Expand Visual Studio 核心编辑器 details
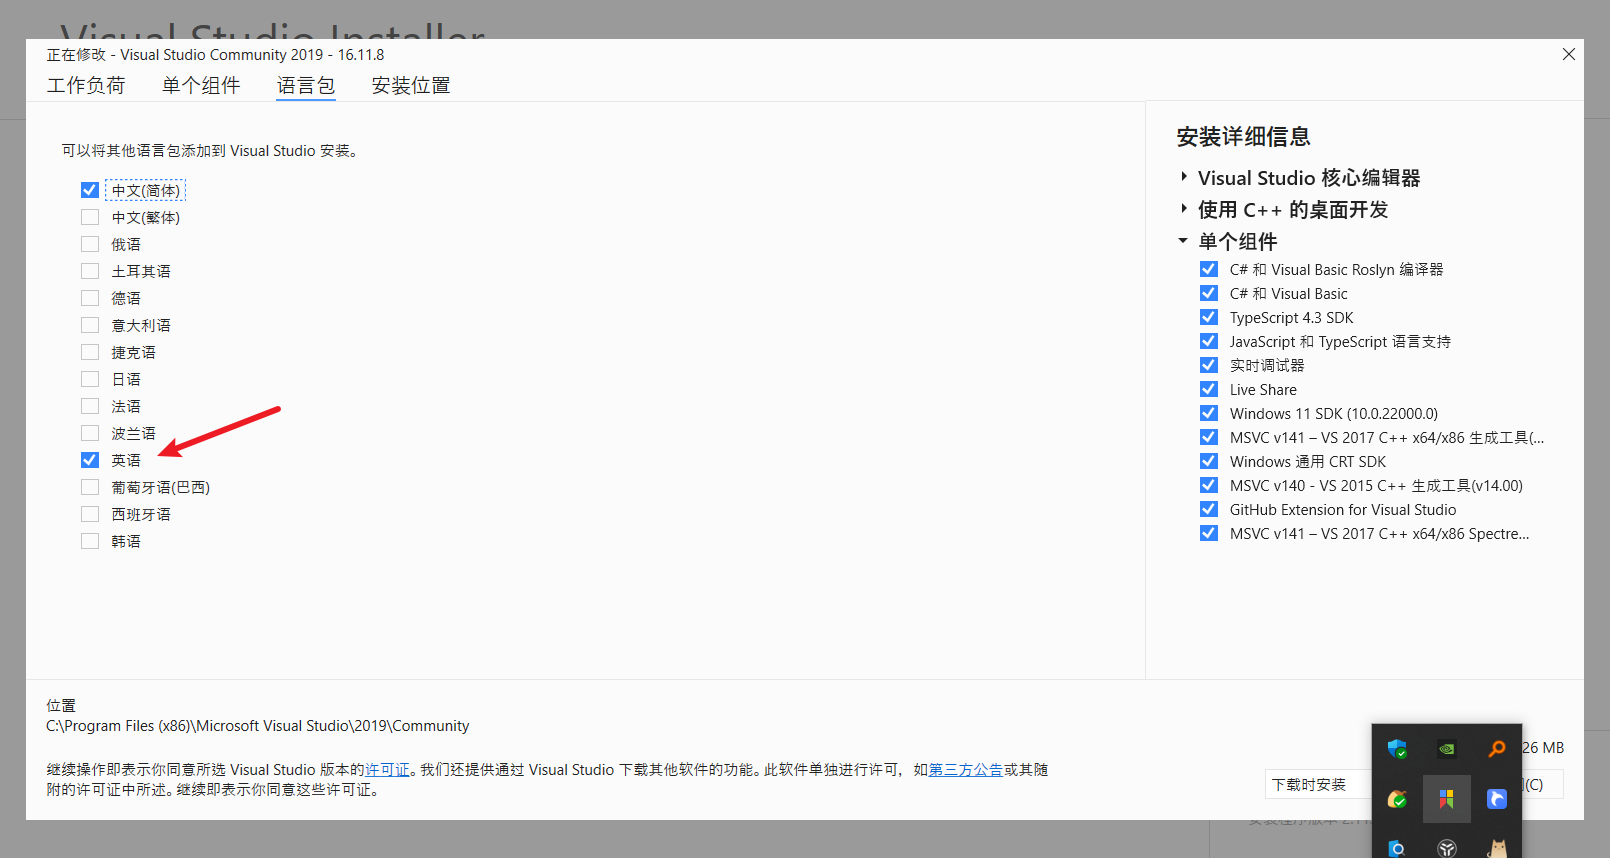 1184,177
